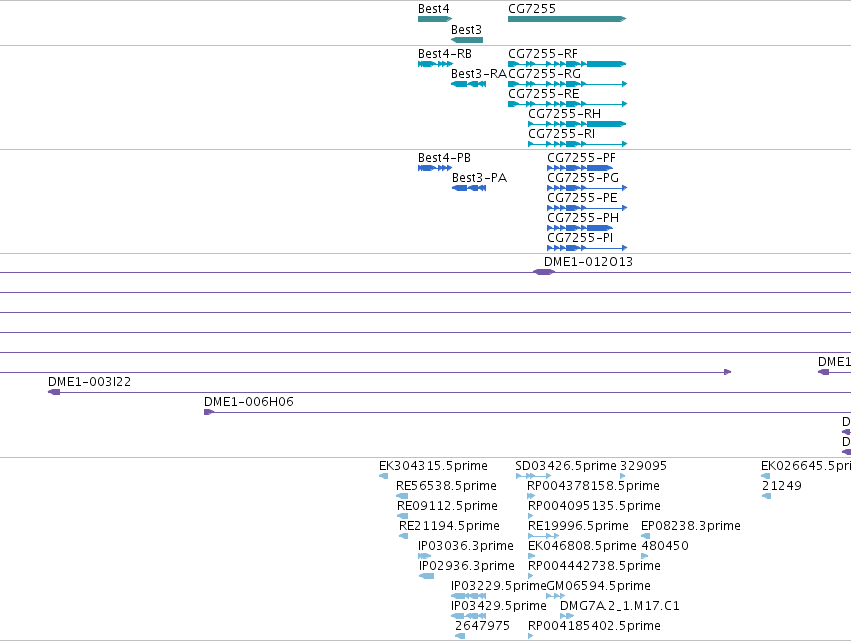Click feature 21249
The image size is (851, 641).
[x=767, y=496]
